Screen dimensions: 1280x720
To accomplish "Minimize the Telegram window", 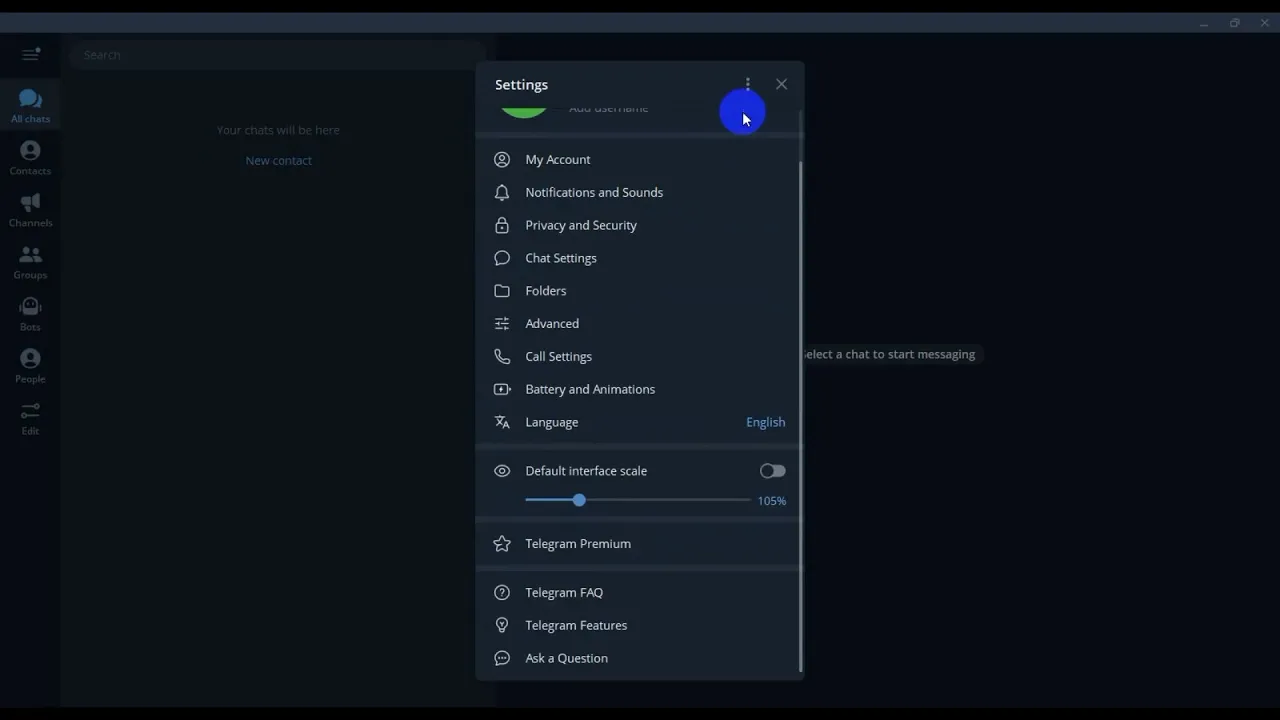I will tap(1204, 23).
